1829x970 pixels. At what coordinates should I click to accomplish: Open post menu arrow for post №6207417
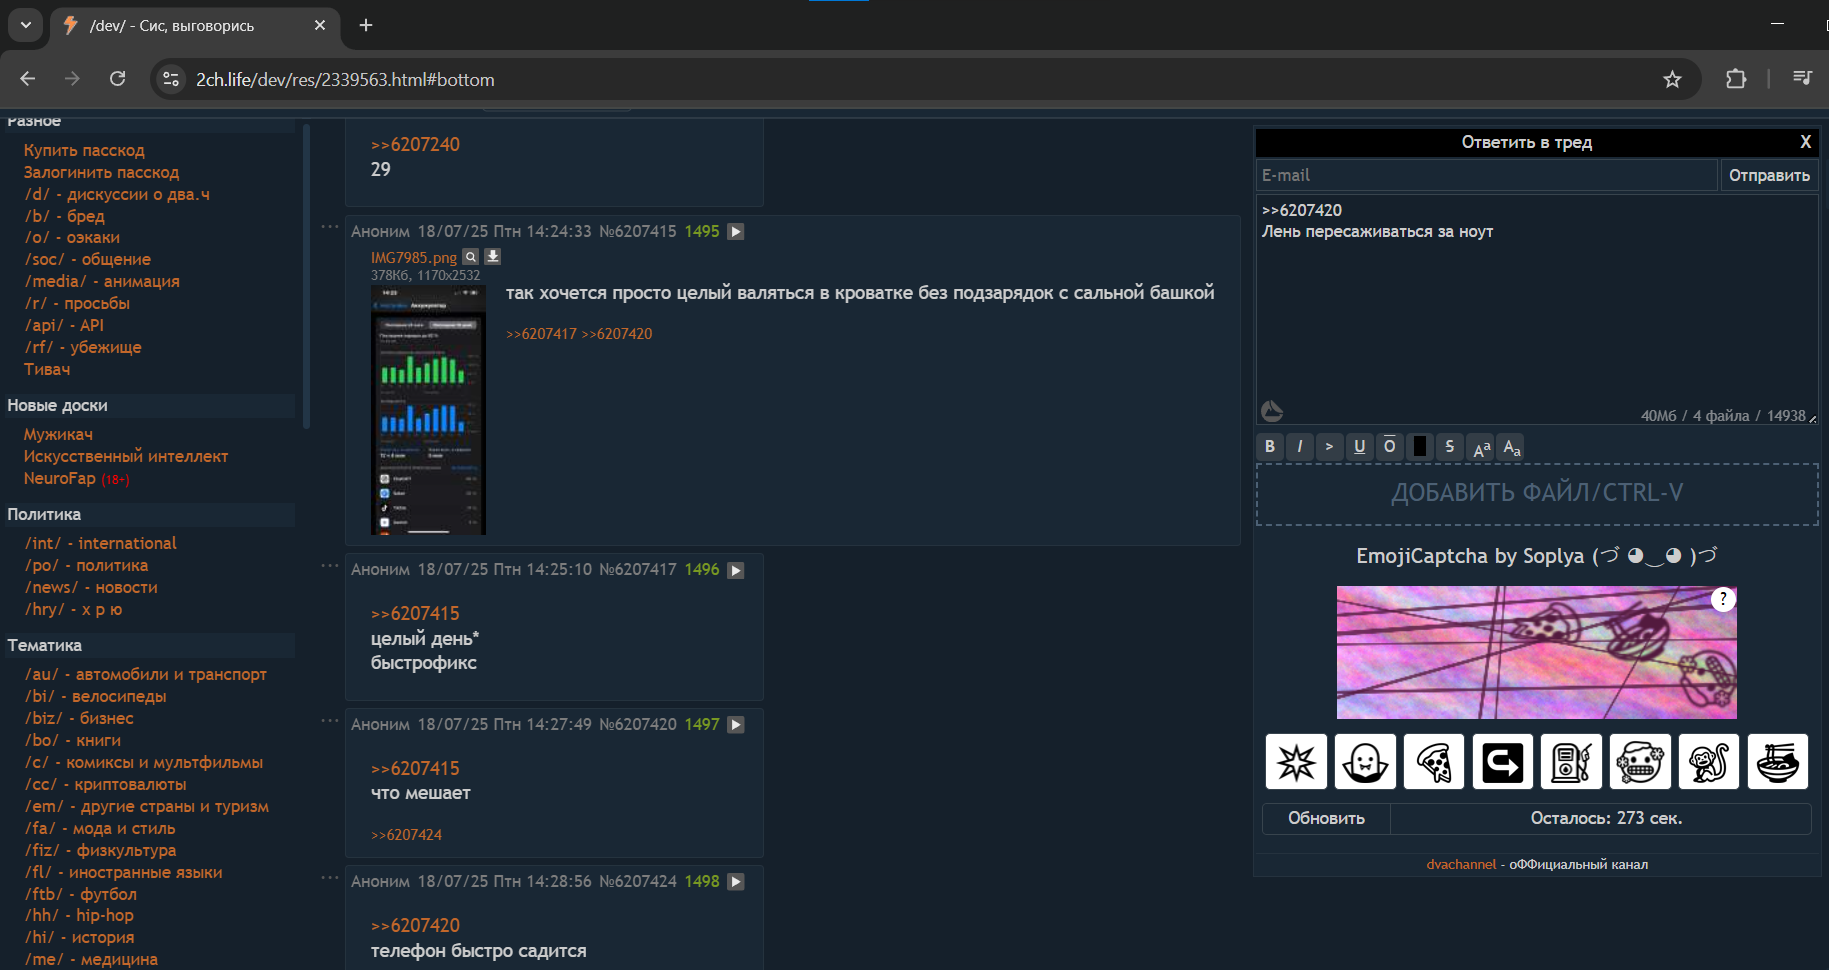pos(736,570)
